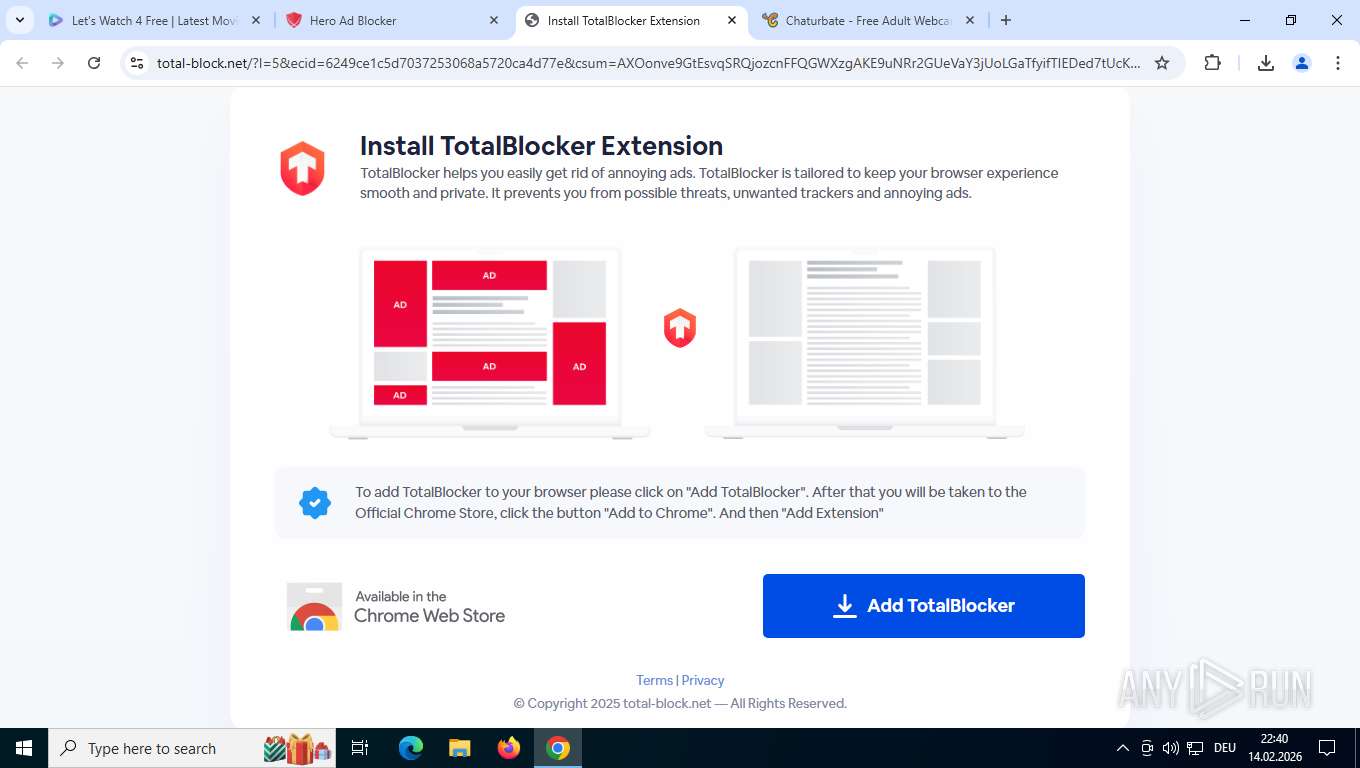
Task: Click the laptop illustration showing red ads
Action: [490, 342]
